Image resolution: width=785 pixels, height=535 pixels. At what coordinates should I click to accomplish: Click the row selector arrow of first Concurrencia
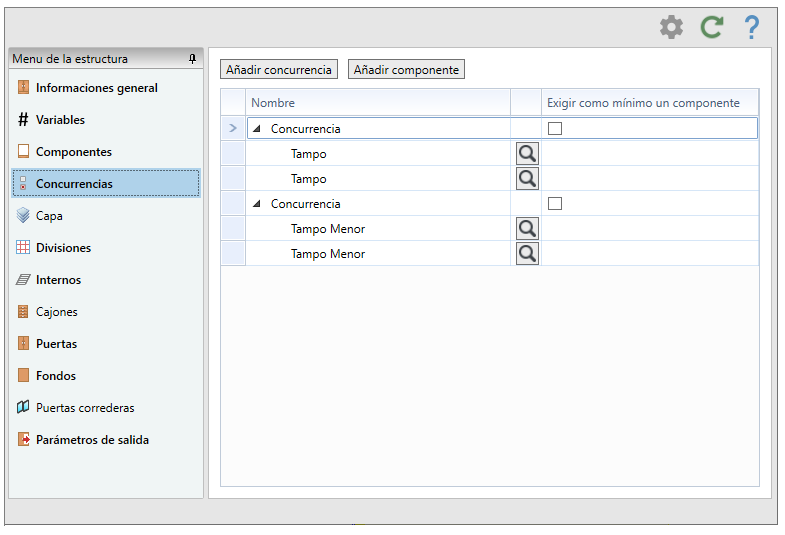233,128
